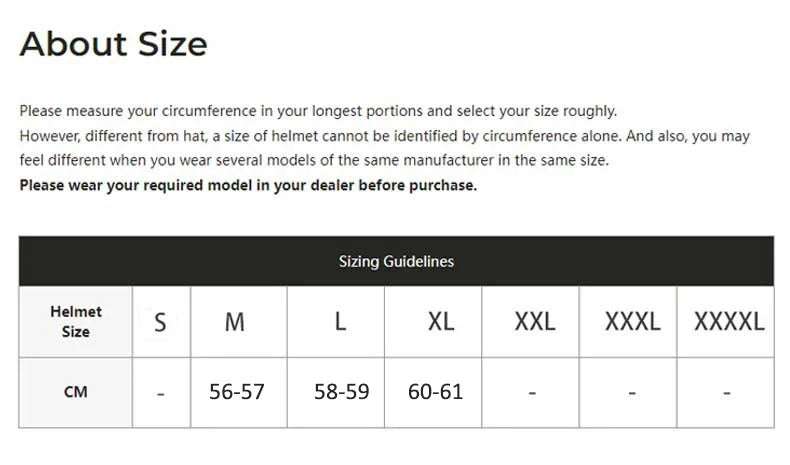The image size is (790, 465).
Task: Select the 58-59 measurement cell
Action: (x=341, y=391)
